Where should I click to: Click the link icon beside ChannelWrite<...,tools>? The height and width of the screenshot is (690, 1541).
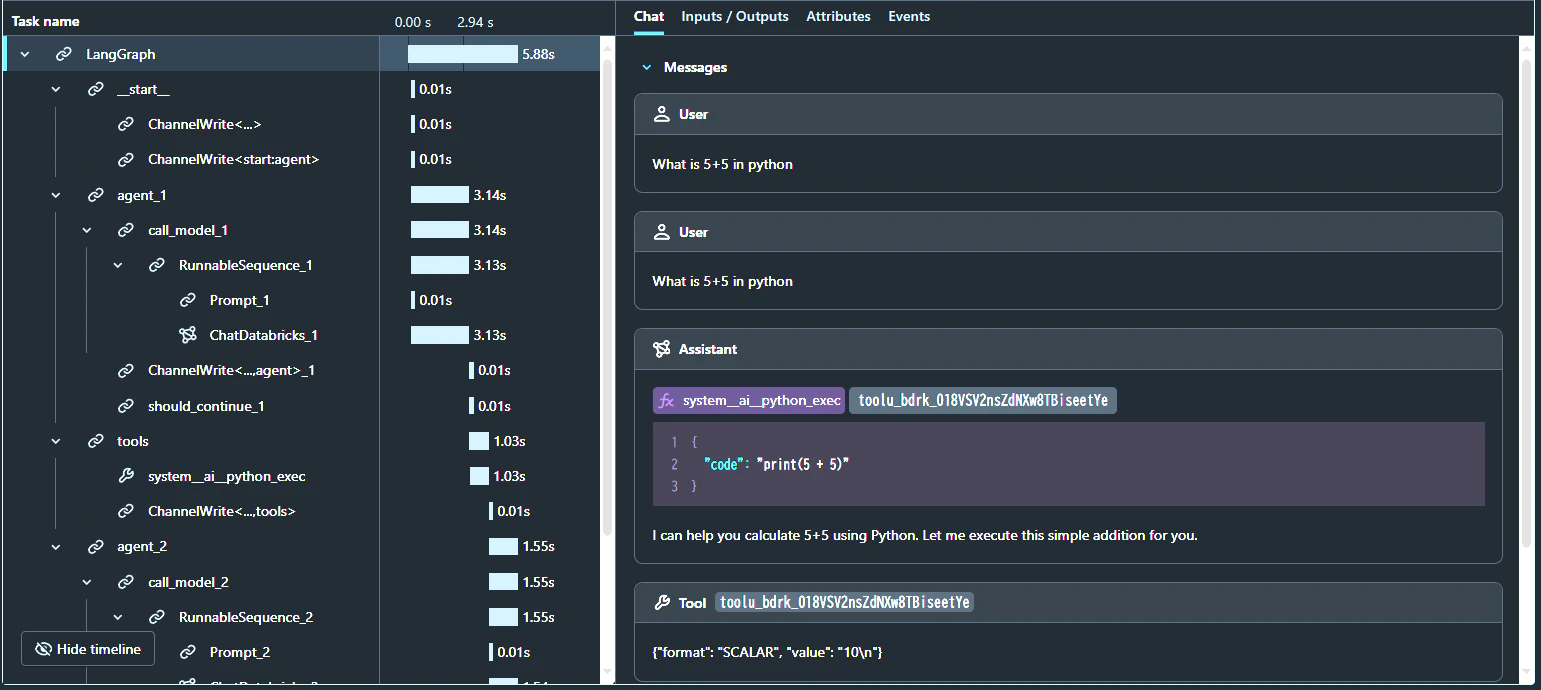(x=126, y=511)
